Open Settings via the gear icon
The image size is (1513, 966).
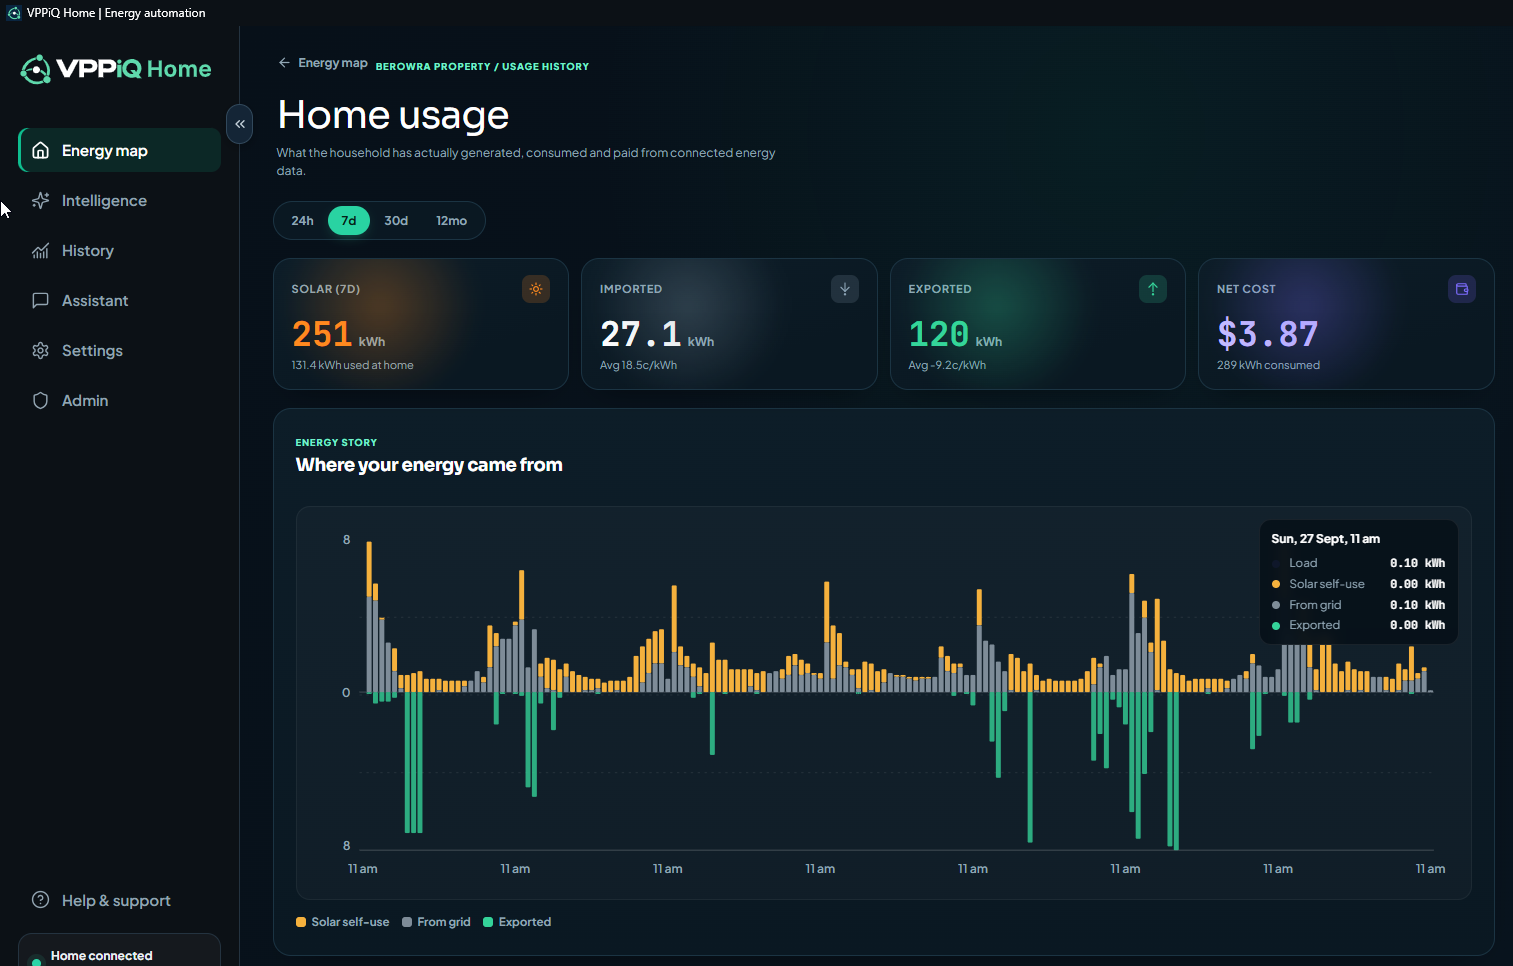coord(41,350)
